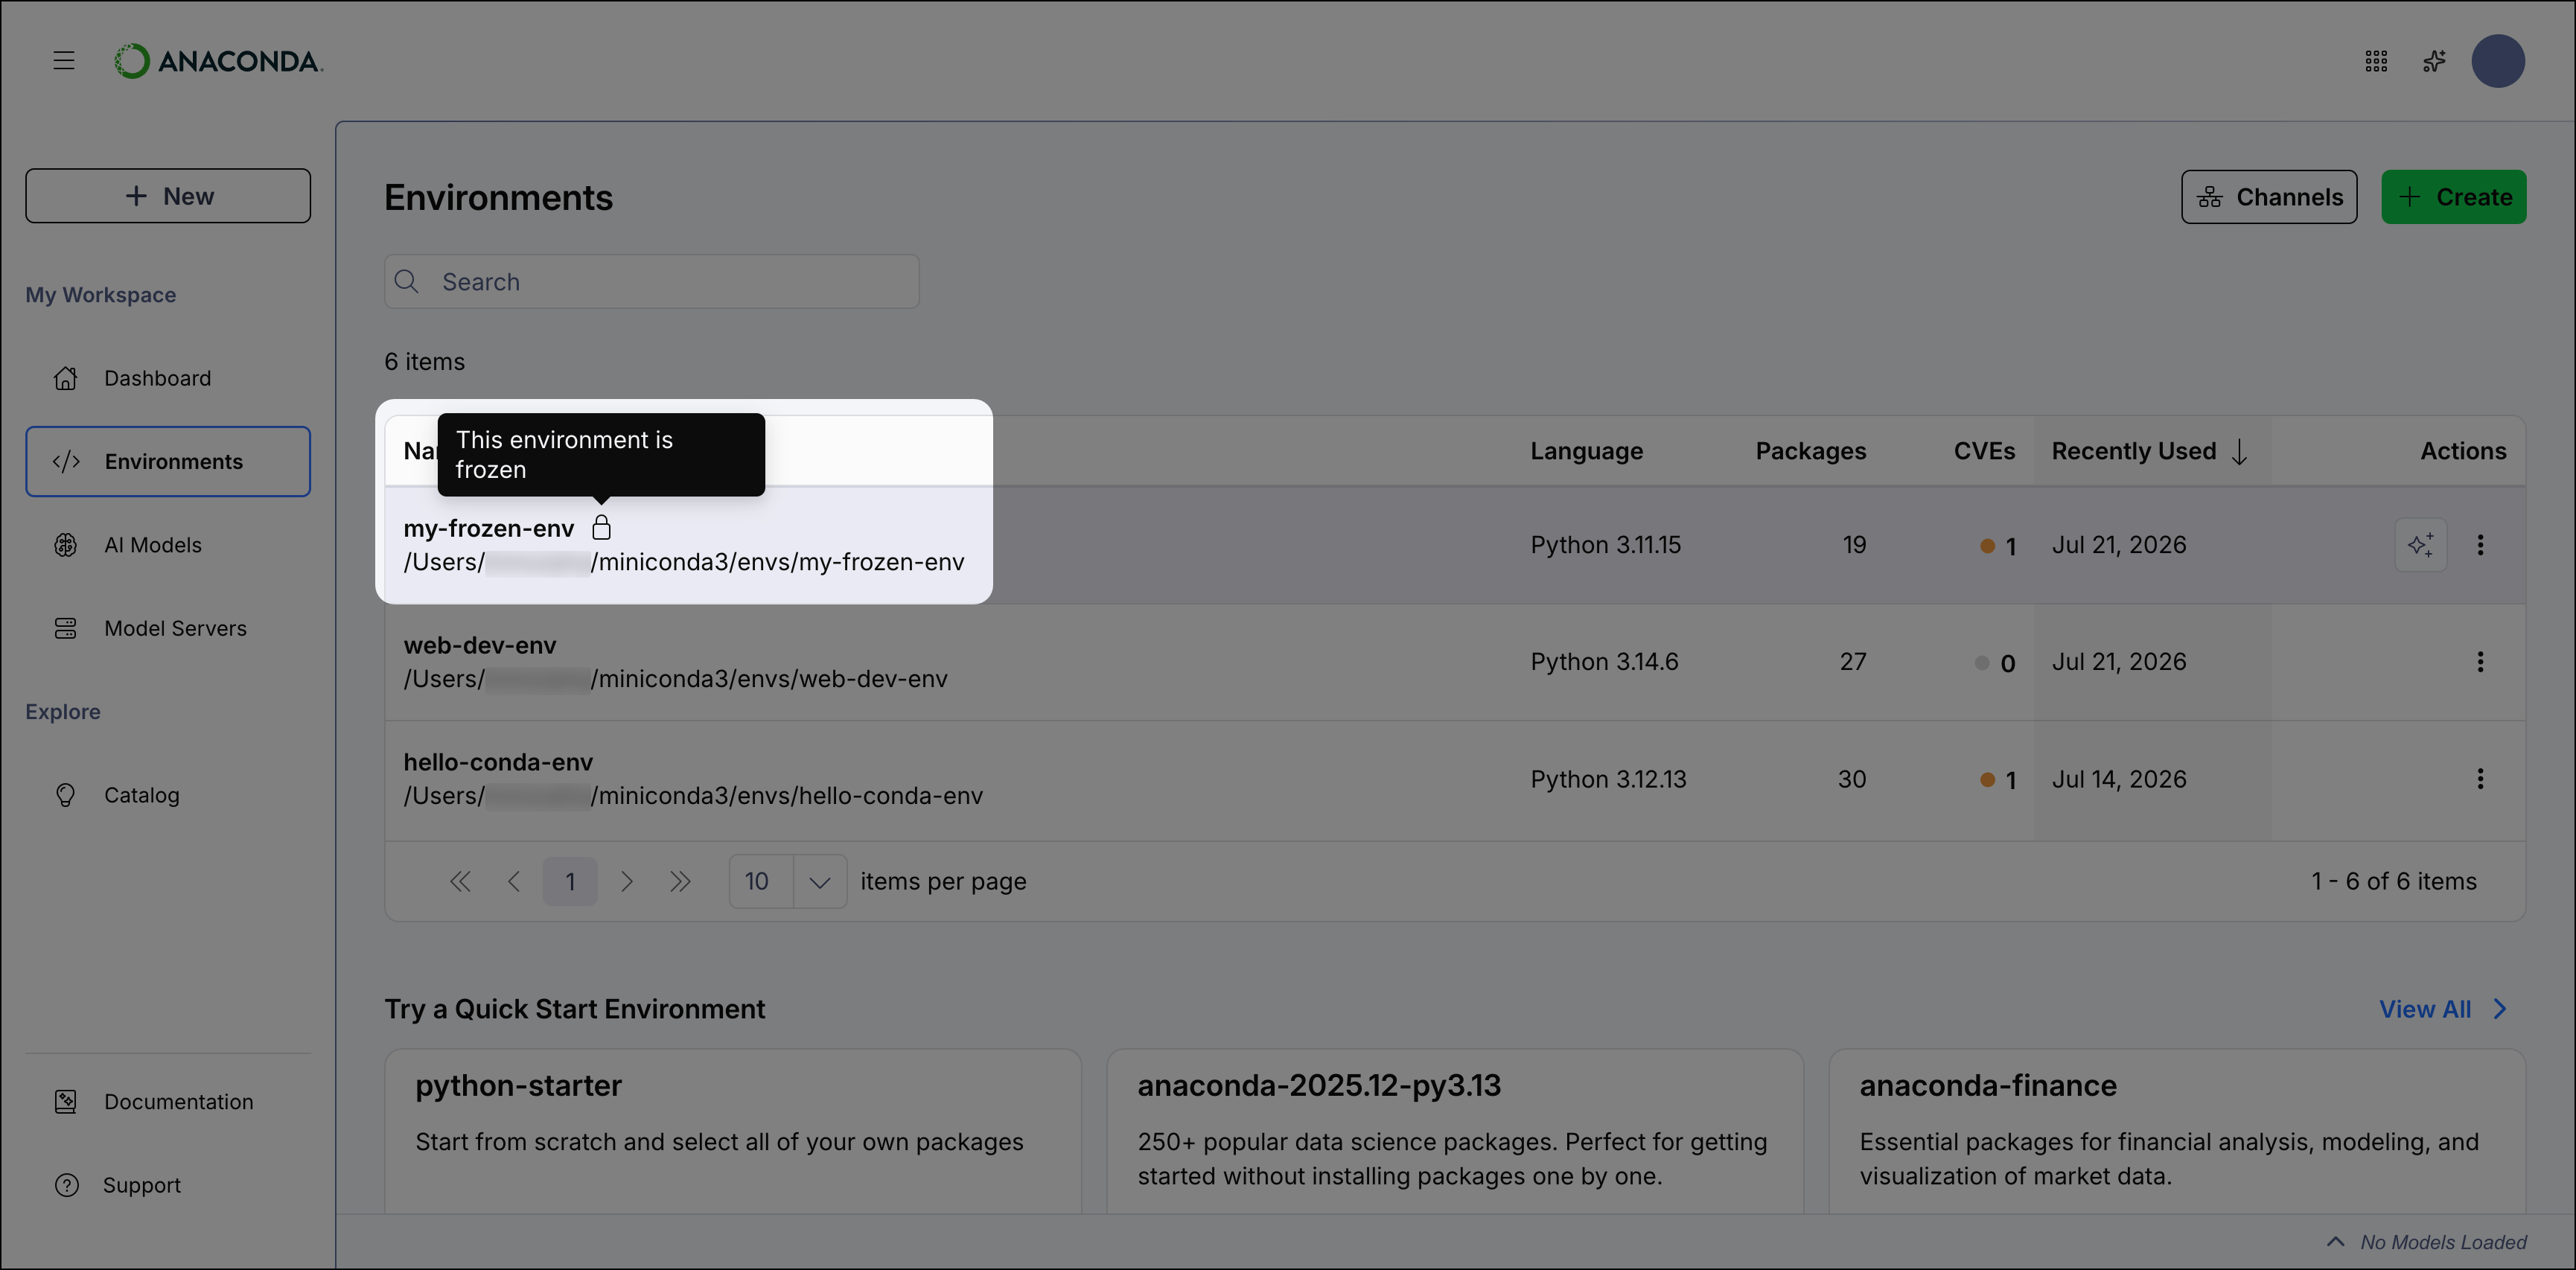The width and height of the screenshot is (2576, 1270).
Task: Open the AI assistant sparkle icon in header
Action: point(2434,62)
